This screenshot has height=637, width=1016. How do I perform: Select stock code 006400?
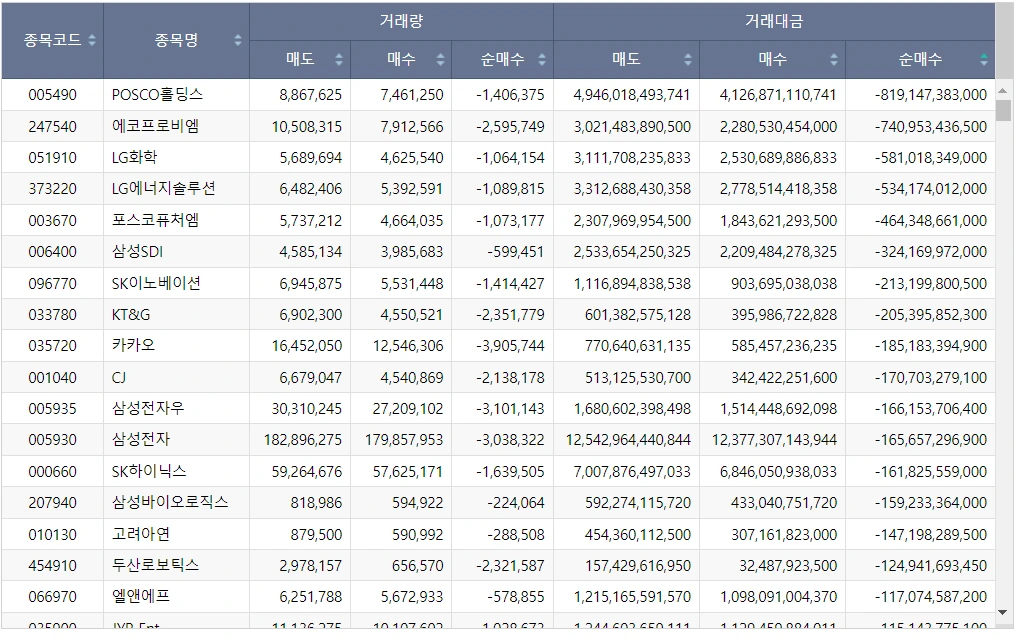(52, 251)
